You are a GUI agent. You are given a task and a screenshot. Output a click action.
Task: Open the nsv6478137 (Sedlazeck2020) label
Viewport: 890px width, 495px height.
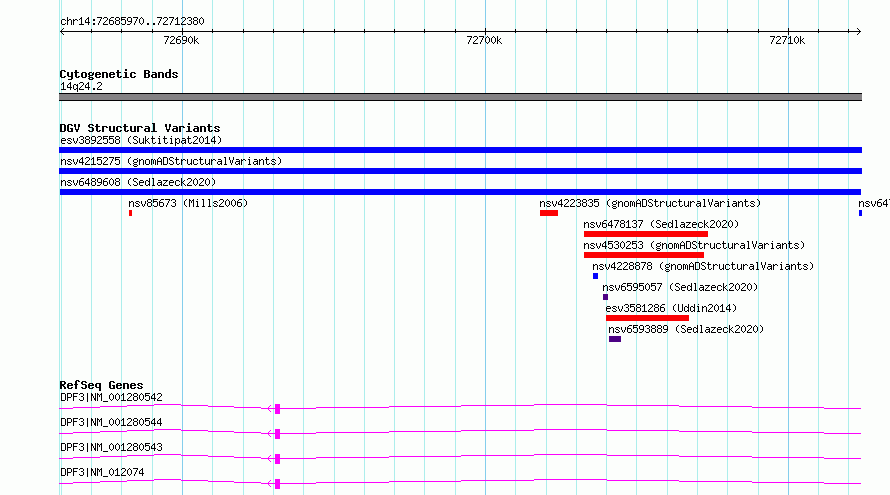[661, 224]
